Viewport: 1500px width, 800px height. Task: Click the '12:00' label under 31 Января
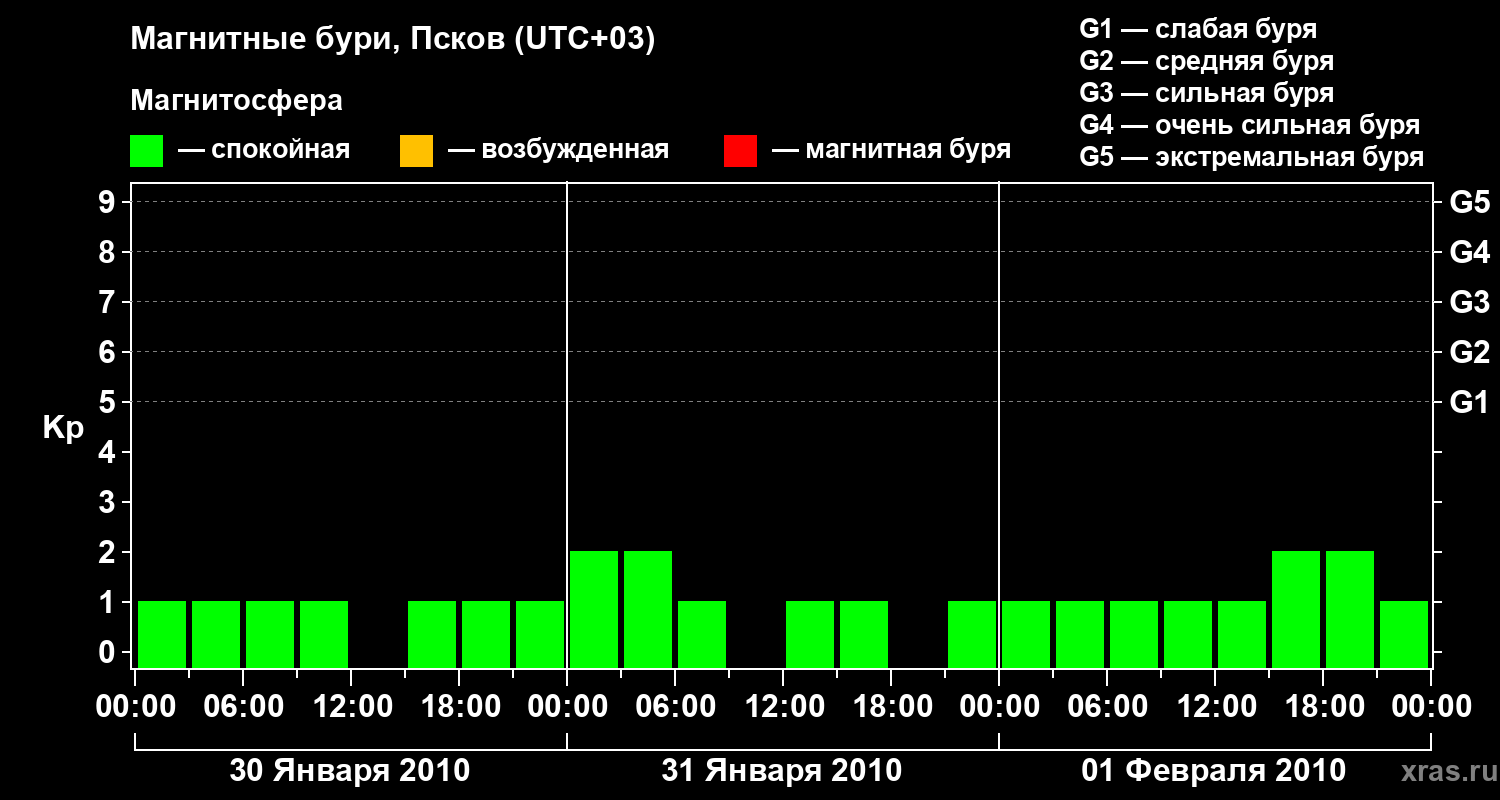(x=784, y=707)
